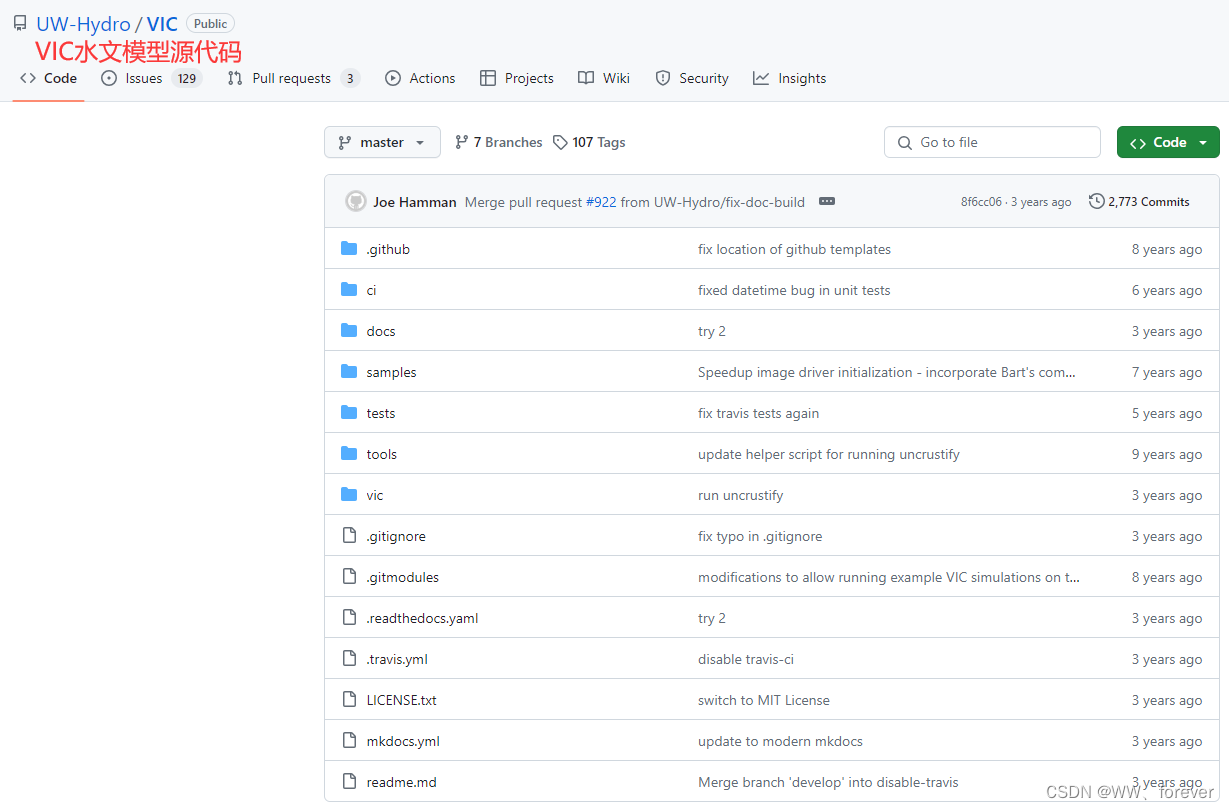1229x810 pixels.
Task: Open the Insights tab
Action: point(790,78)
